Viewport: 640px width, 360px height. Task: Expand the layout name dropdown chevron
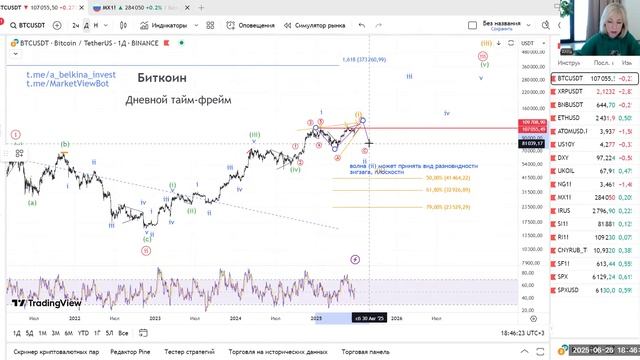pyautogui.click(x=529, y=25)
